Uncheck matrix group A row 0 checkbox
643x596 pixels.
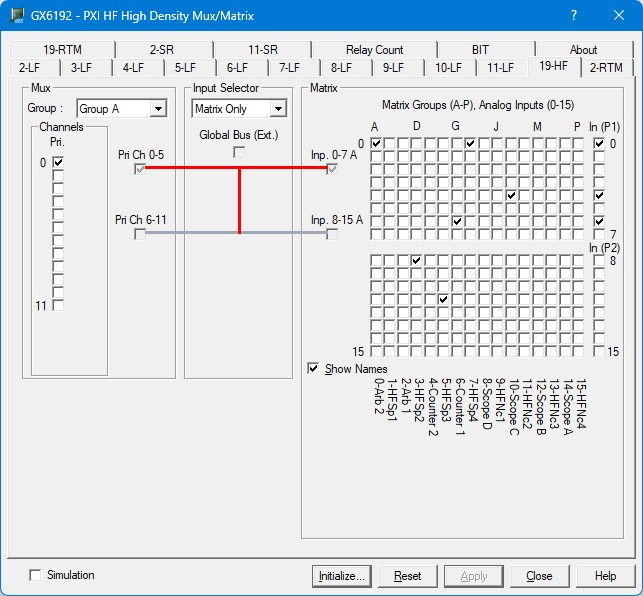[376, 144]
